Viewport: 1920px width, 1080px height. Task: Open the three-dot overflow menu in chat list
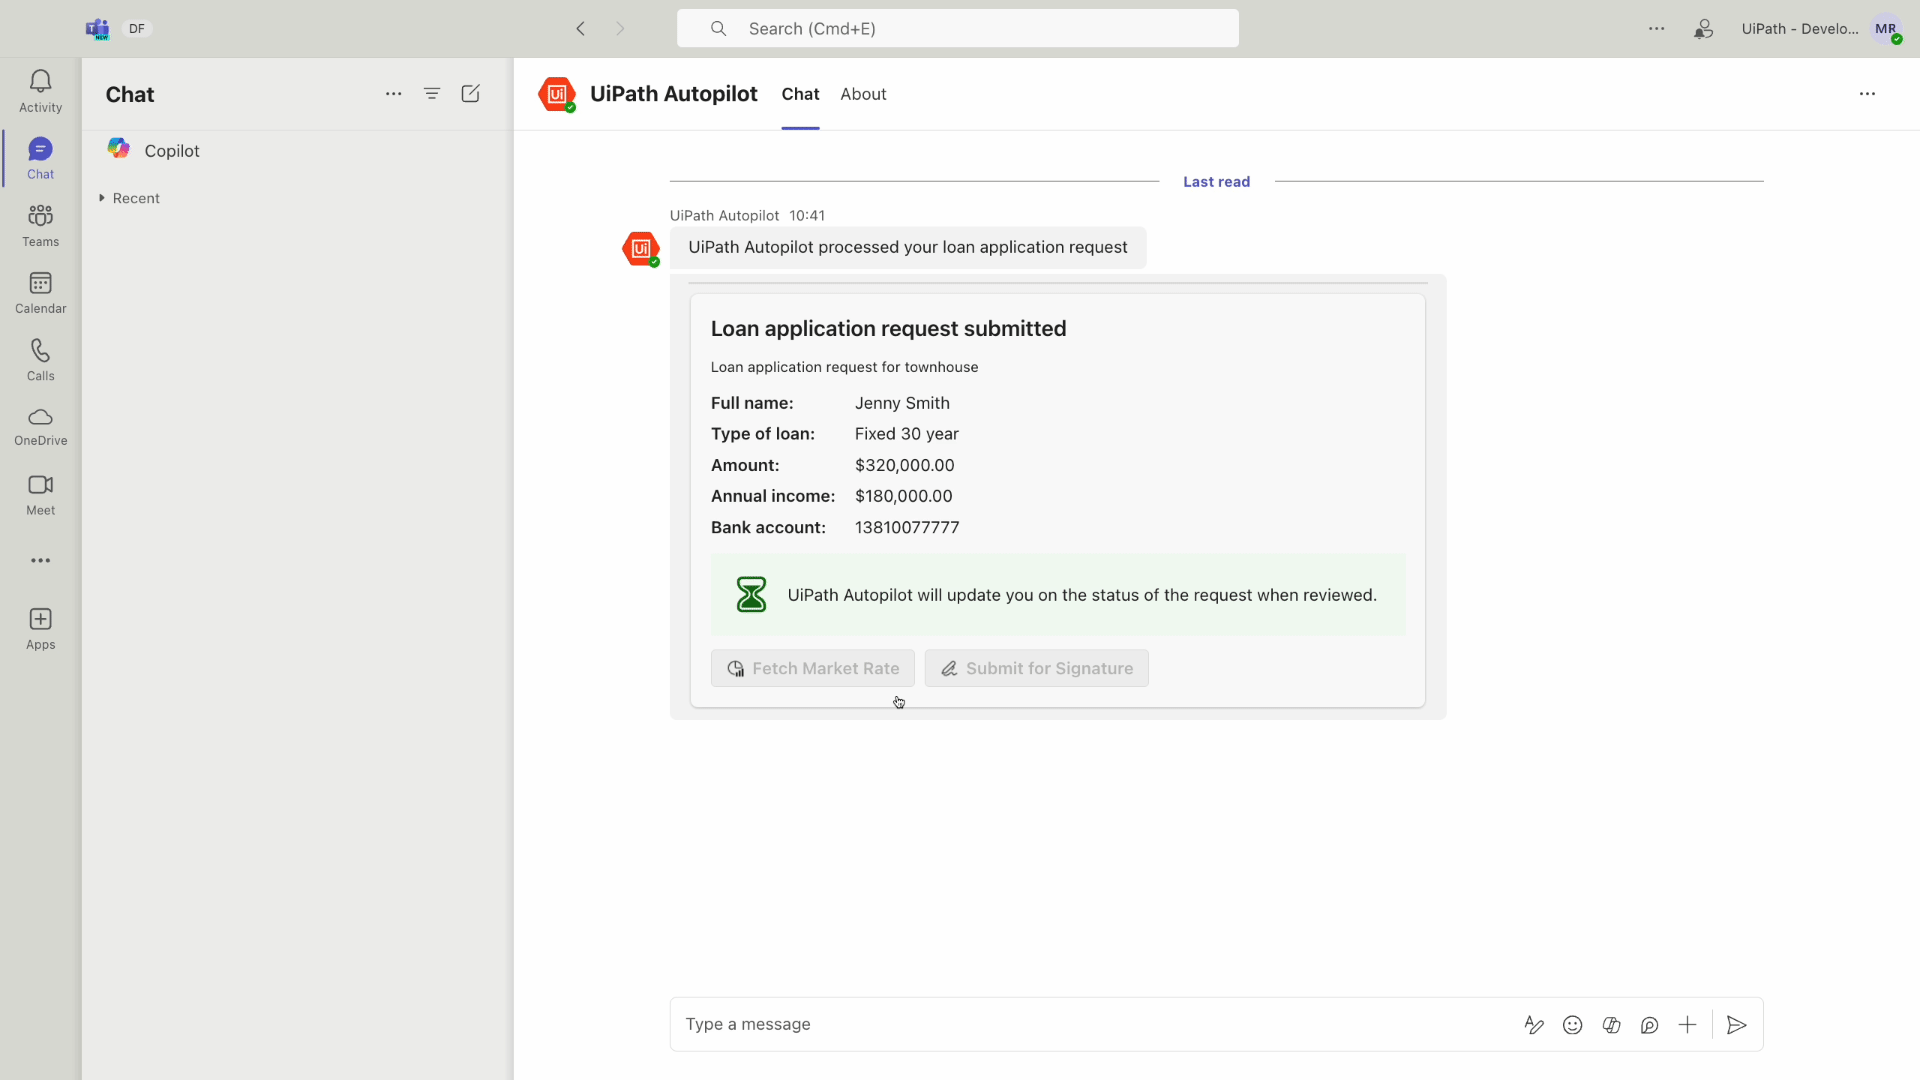coord(393,94)
